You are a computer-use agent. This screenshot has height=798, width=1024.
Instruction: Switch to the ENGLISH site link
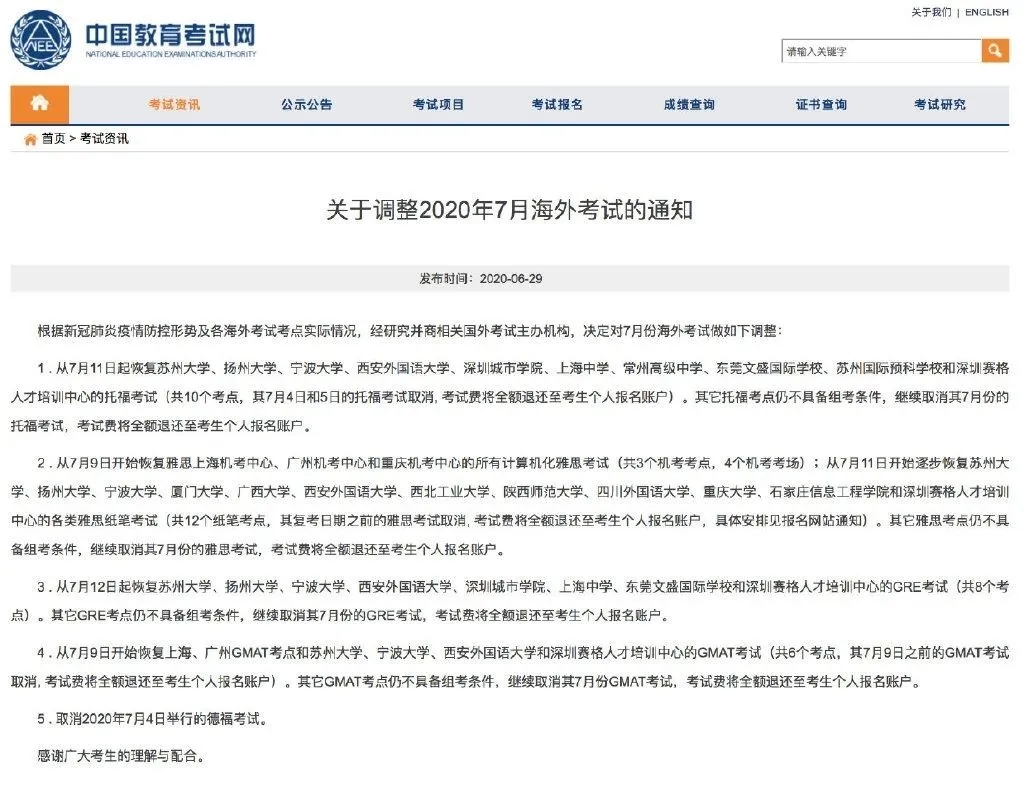[987, 12]
